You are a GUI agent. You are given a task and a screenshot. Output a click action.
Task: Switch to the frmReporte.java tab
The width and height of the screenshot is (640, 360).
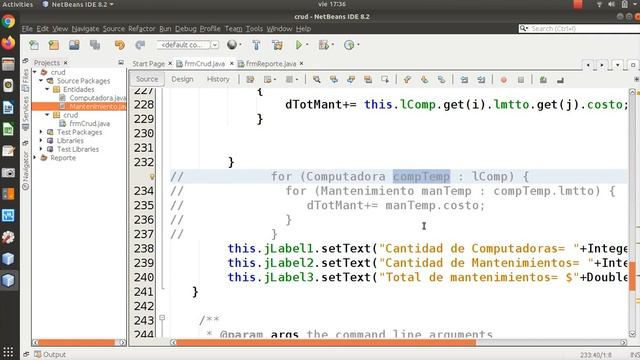pyautogui.click(x=270, y=64)
